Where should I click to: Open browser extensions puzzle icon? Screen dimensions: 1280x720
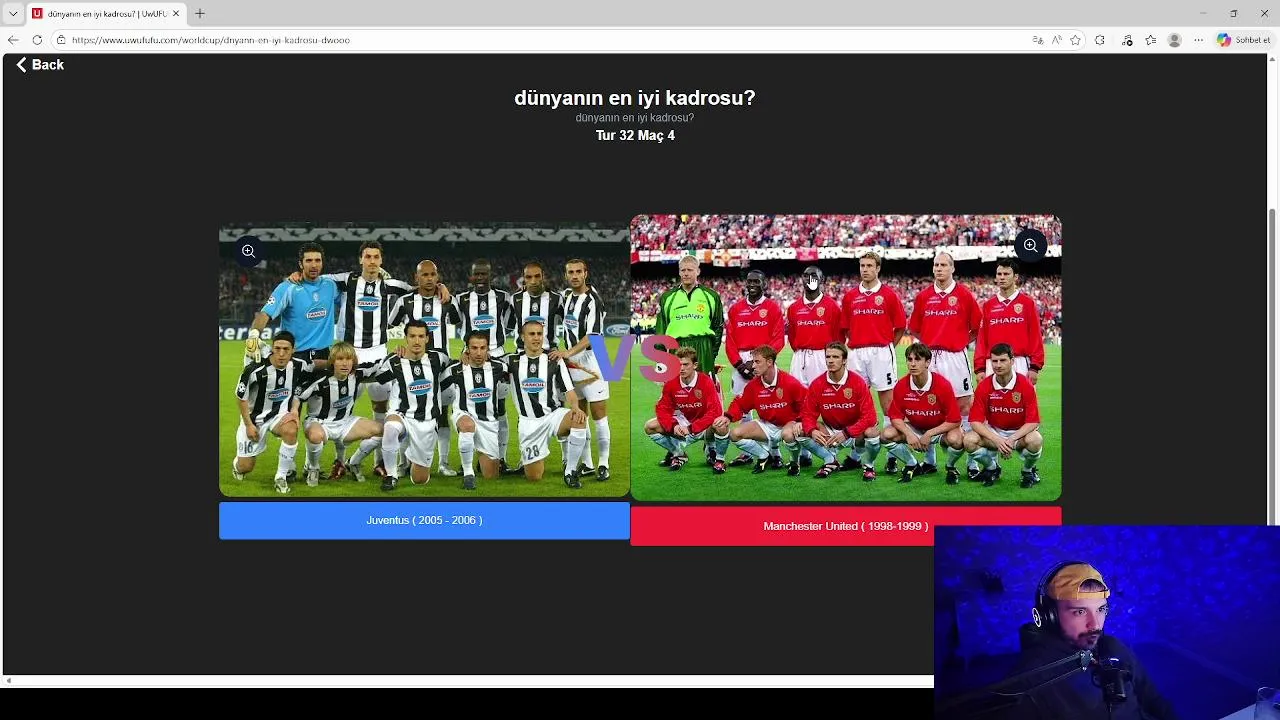click(x=1100, y=40)
